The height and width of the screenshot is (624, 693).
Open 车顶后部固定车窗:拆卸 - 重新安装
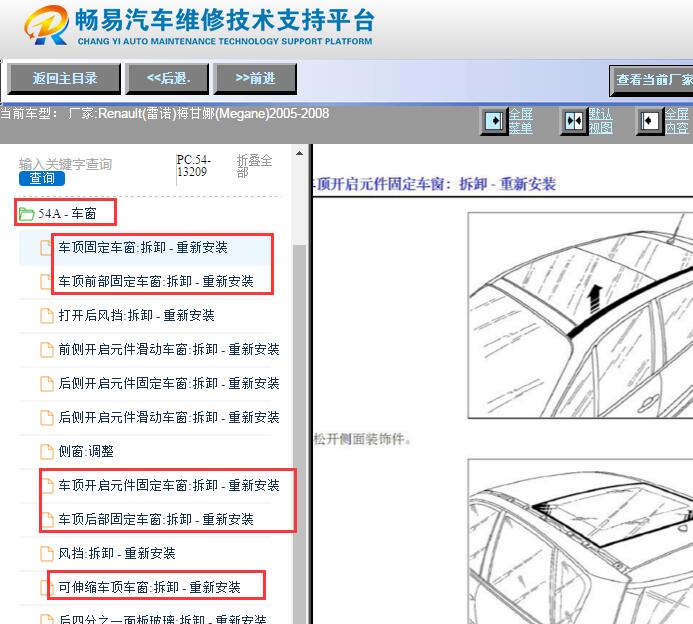[156, 519]
